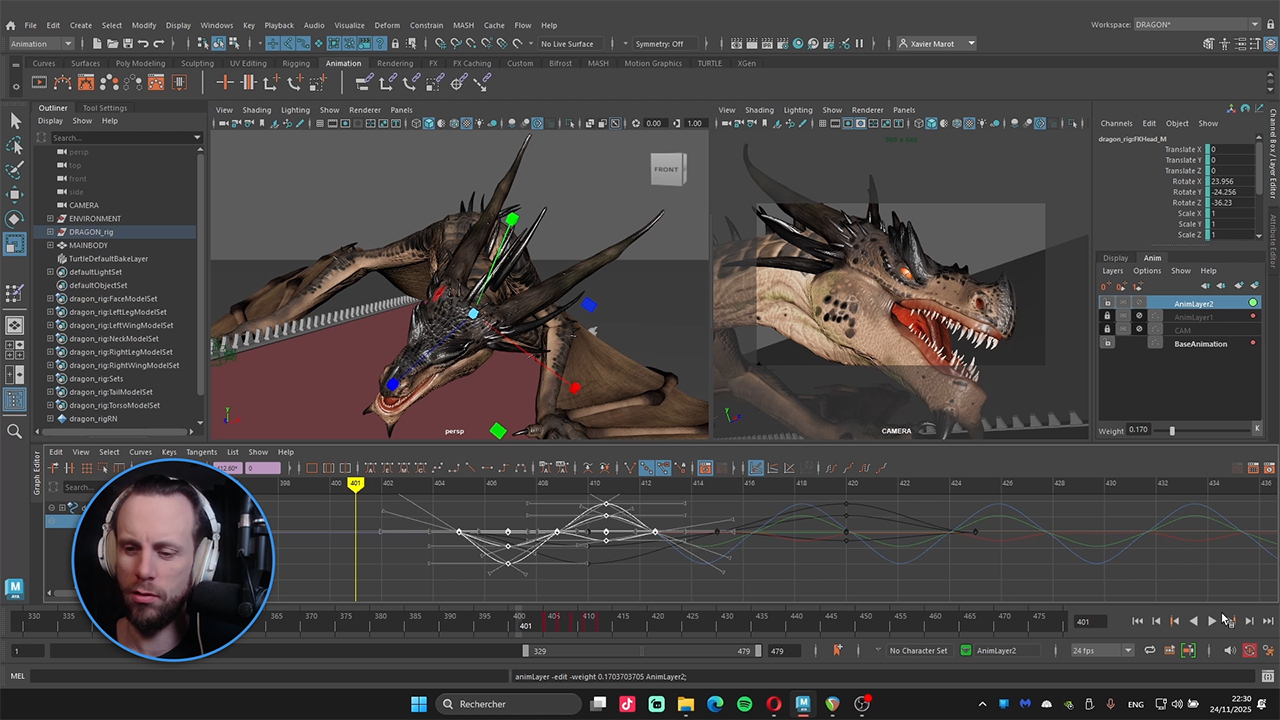Click the FRONT face of the view cube
The image size is (1280, 720).
click(666, 169)
